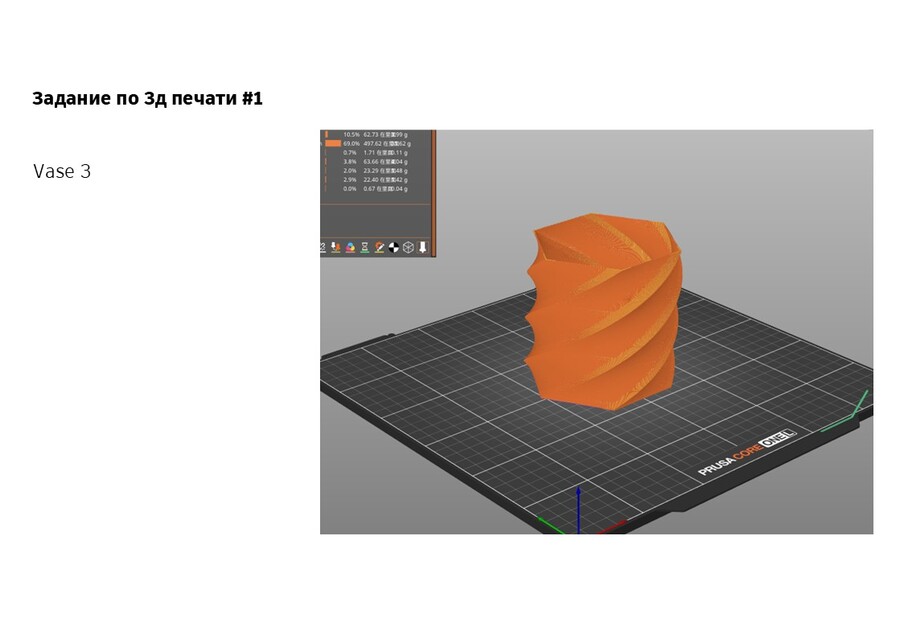Screen dimensions: 900x639
Task: Toggle the shells wireframe cube icon
Action: [408, 247]
